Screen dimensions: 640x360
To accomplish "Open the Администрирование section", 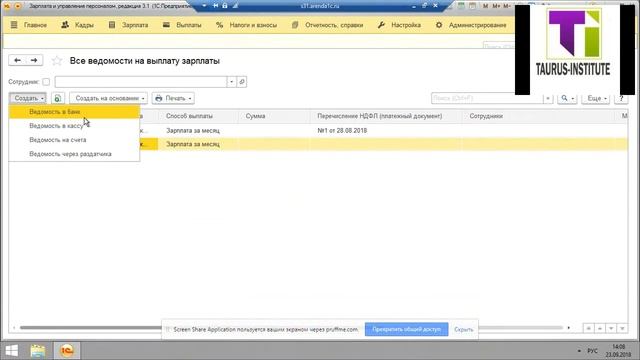I will (471, 25).
